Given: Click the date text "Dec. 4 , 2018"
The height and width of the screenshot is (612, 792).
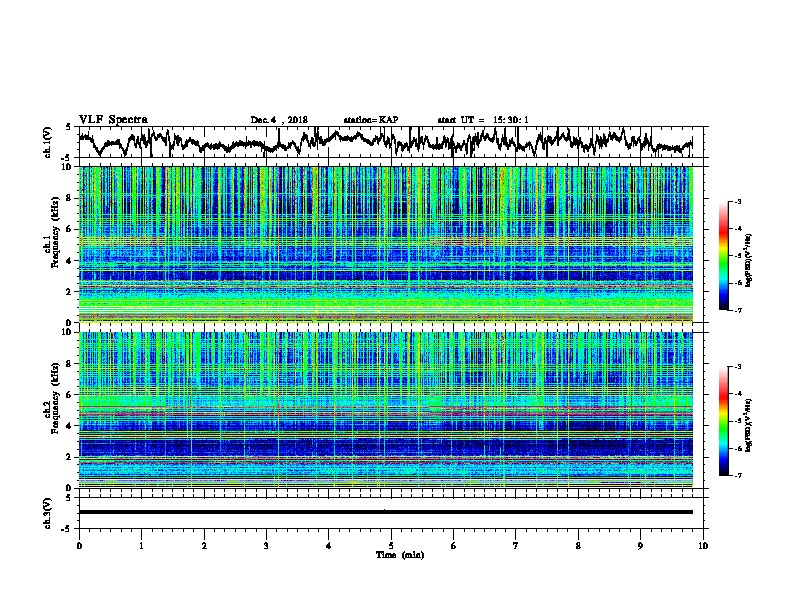Looking at the screenshot, I should tap(279, 120).
